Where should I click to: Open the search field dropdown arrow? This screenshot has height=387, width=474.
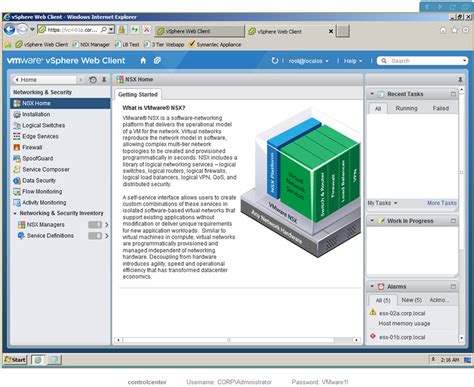pyautogui.click(x=464, y=61)
